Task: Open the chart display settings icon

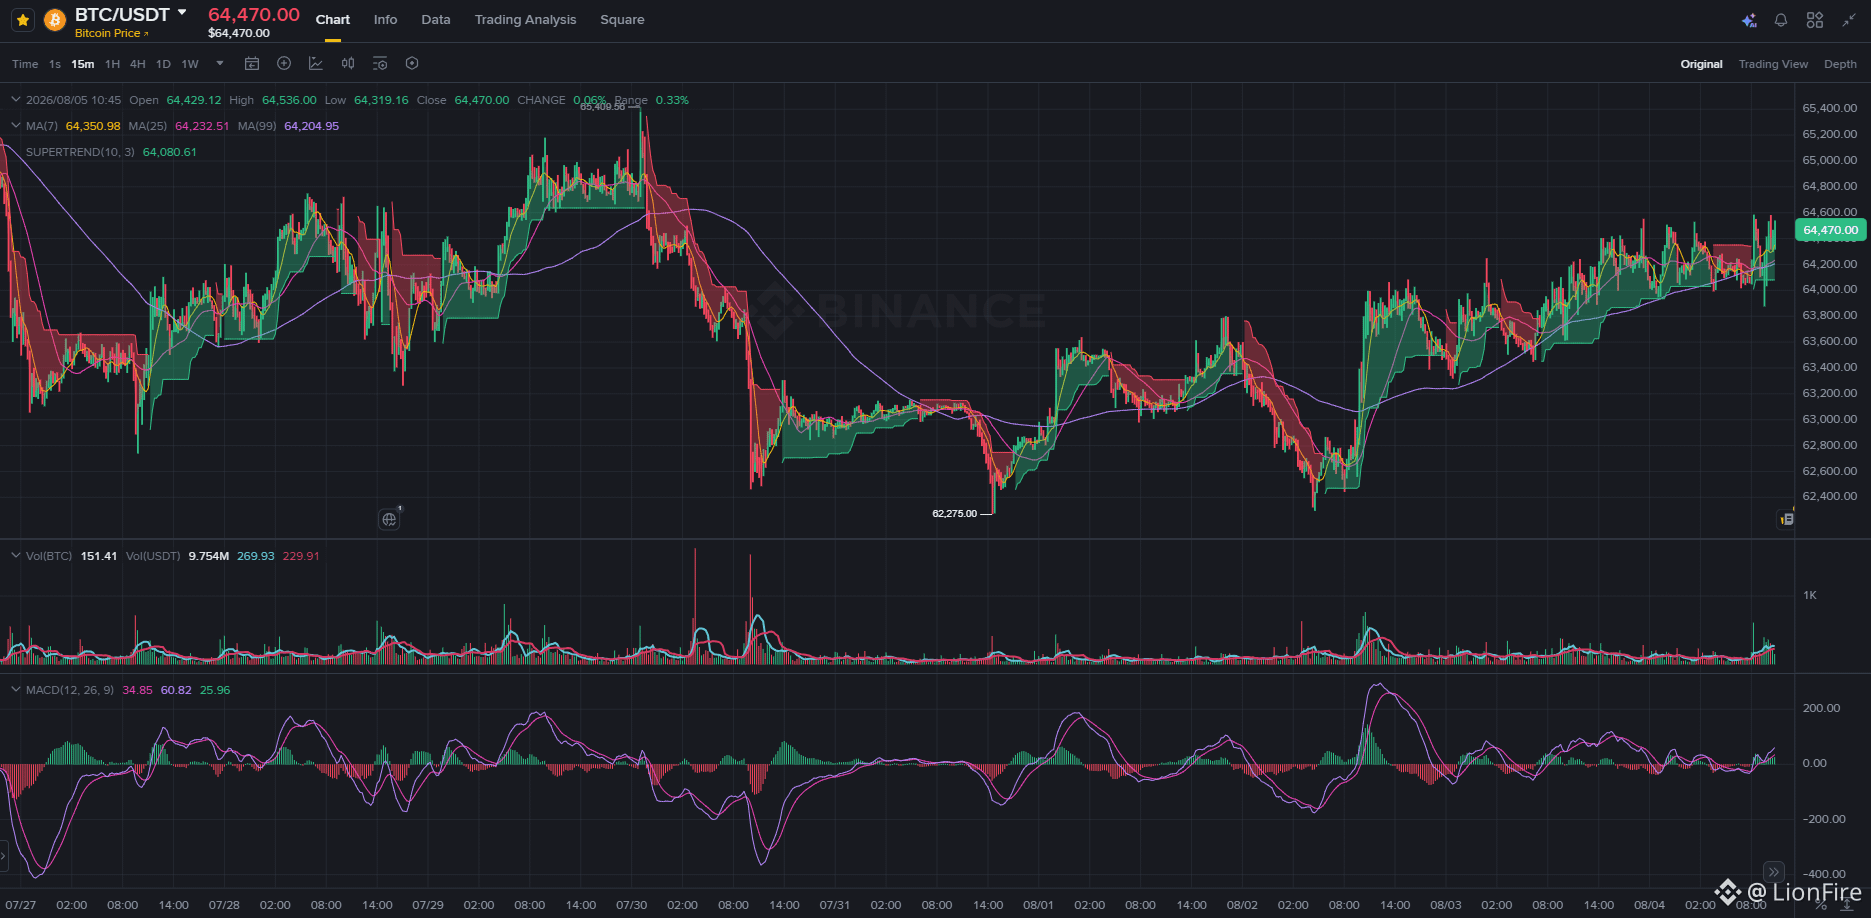Action: 380,64
